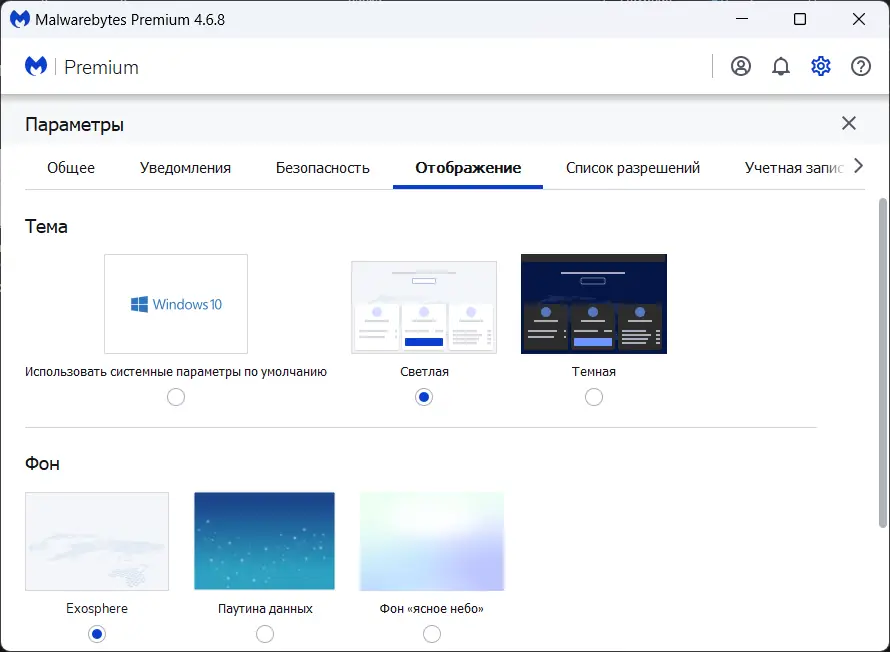Click the Темная theme label
The height and width of the screenshot is (652, 890).
point(594,372)
